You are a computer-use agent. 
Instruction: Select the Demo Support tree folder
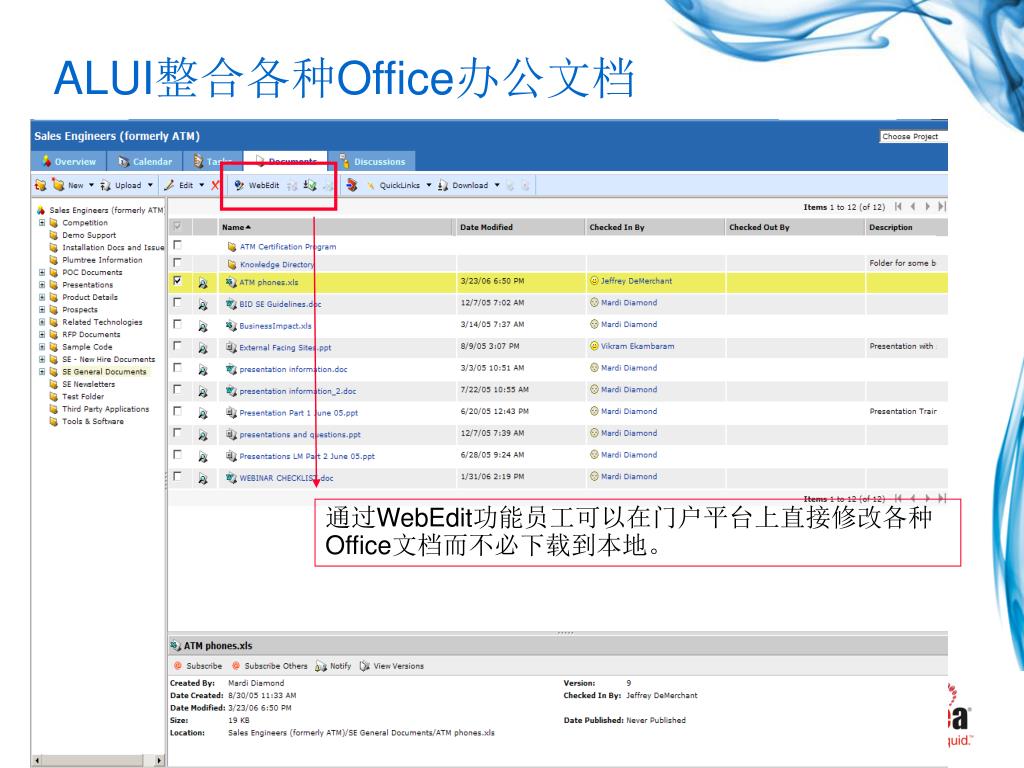click(x=89, y=235)
